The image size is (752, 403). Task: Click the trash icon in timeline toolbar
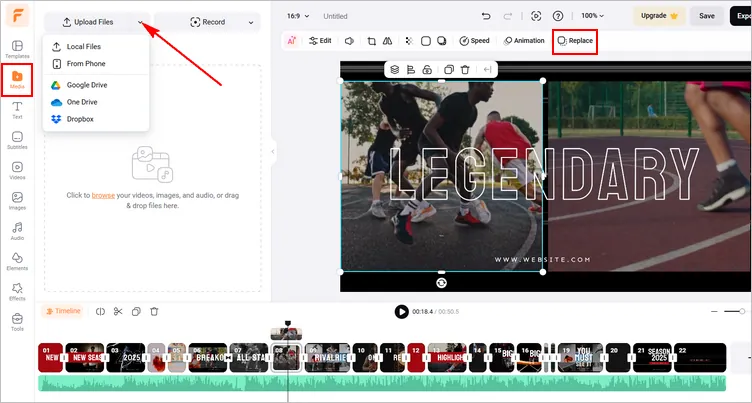154,311
